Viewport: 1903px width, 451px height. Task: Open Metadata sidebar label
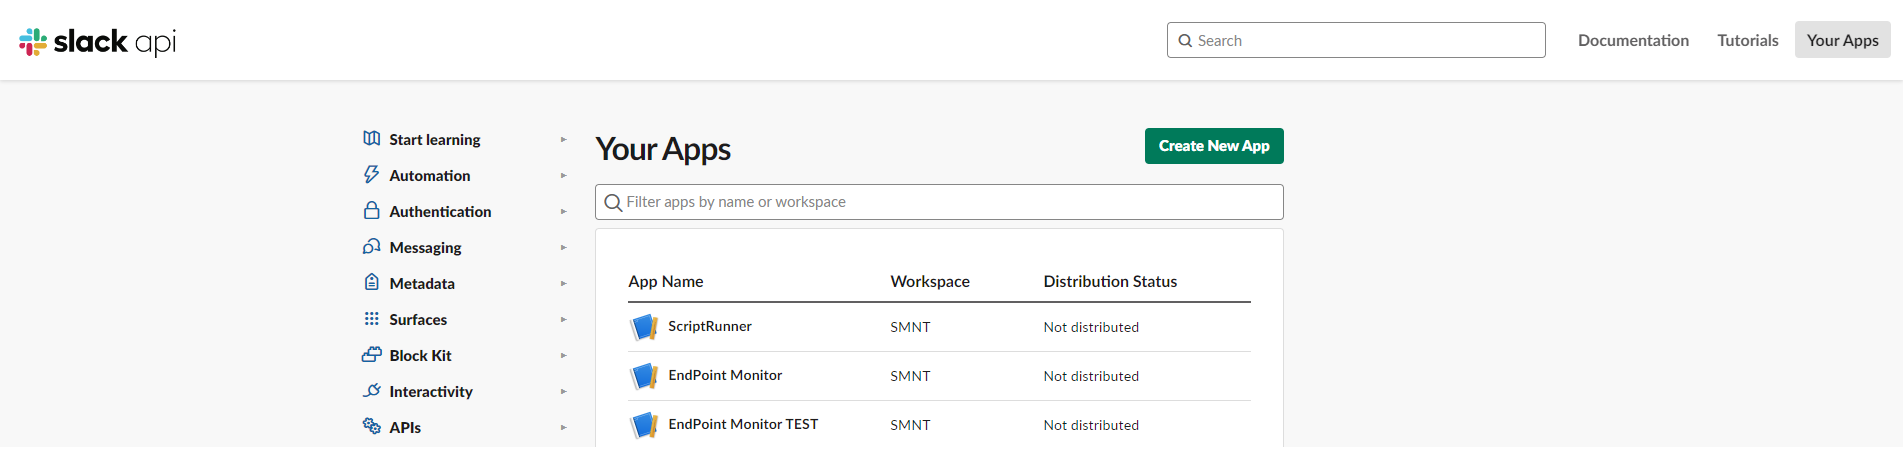422,284
